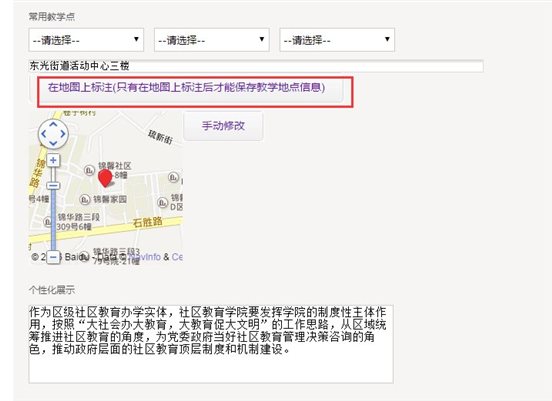Open the second 请选择 dropdown
The height and width of the screenshot is (401, 552).
point(212,40)
